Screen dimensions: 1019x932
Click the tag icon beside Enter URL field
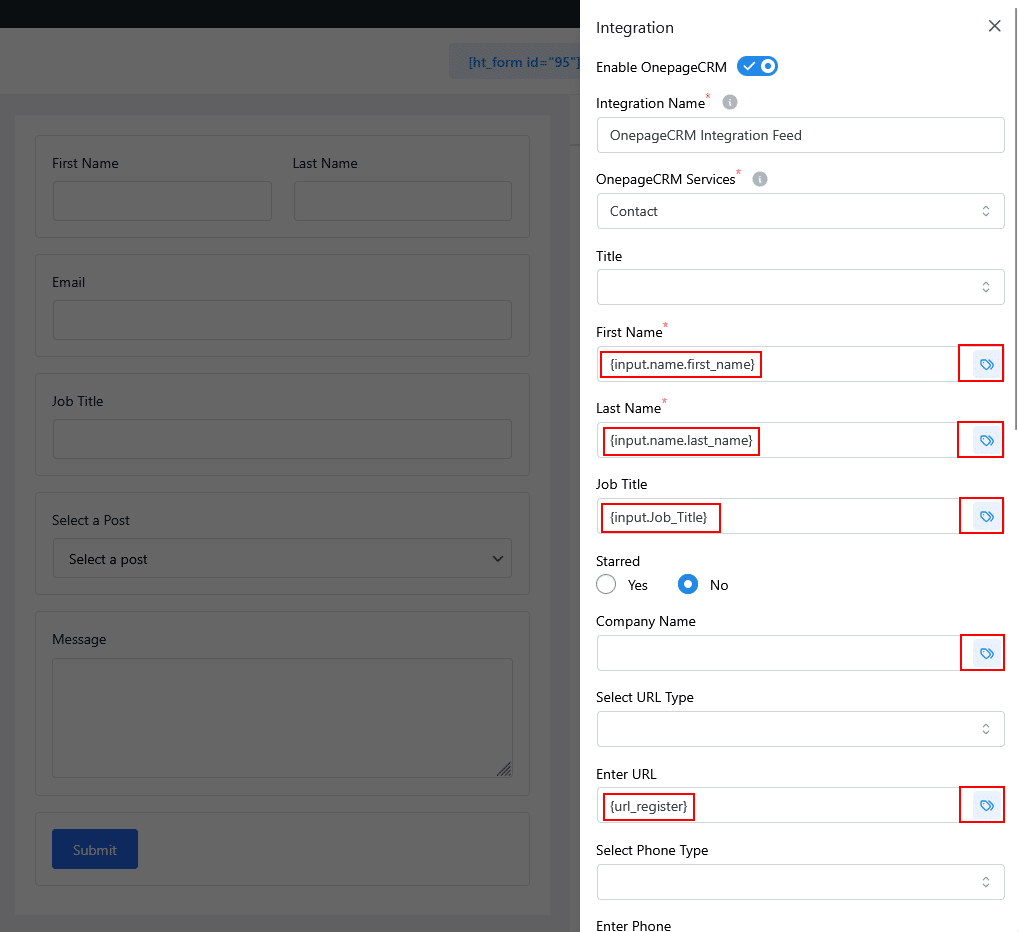(x=986, y=806)
